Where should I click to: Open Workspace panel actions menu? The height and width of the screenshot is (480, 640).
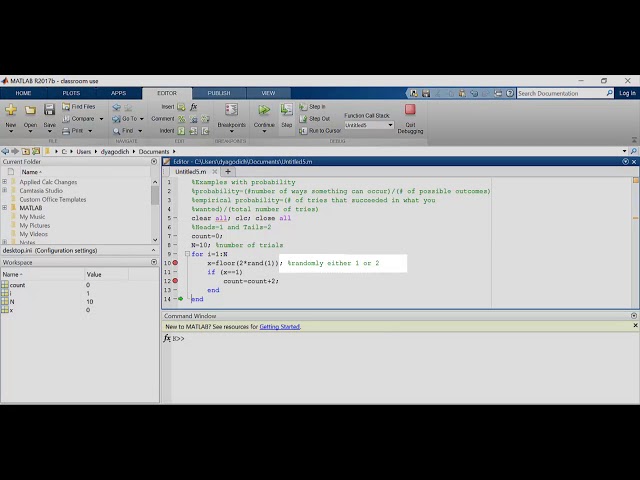click(154, 262)
